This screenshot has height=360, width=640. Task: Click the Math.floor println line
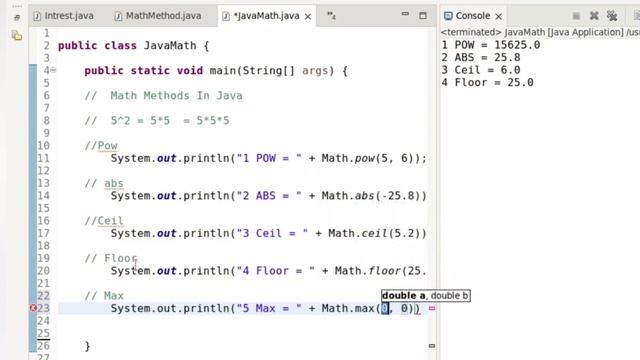[x=269, y=271]
